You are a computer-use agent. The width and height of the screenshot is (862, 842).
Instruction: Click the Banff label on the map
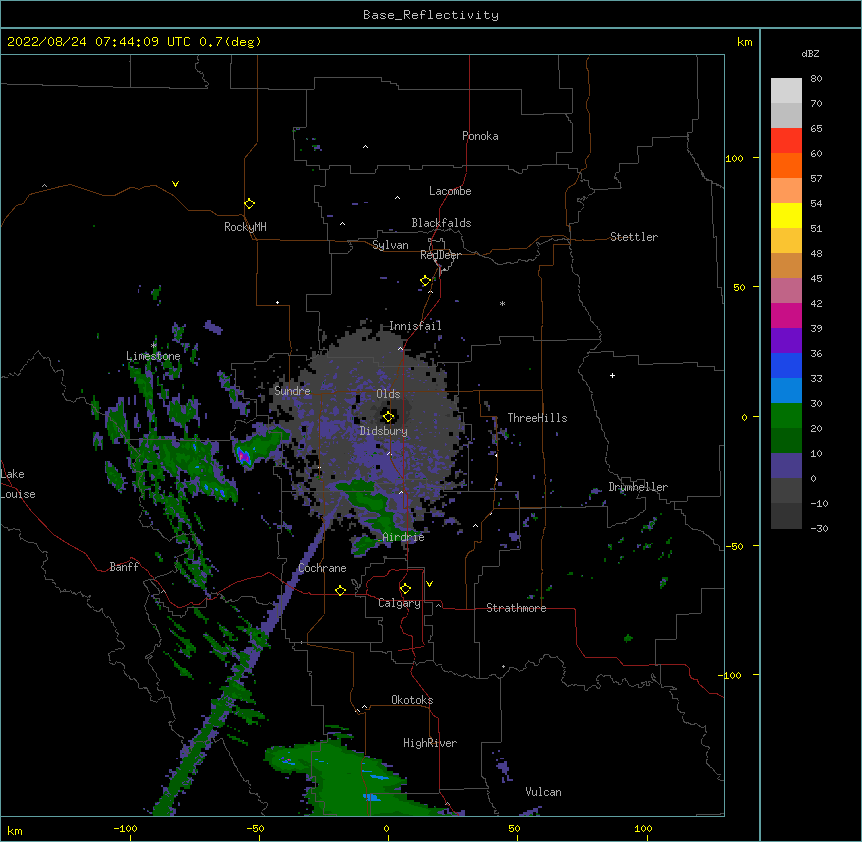click(x=124, y=567)
